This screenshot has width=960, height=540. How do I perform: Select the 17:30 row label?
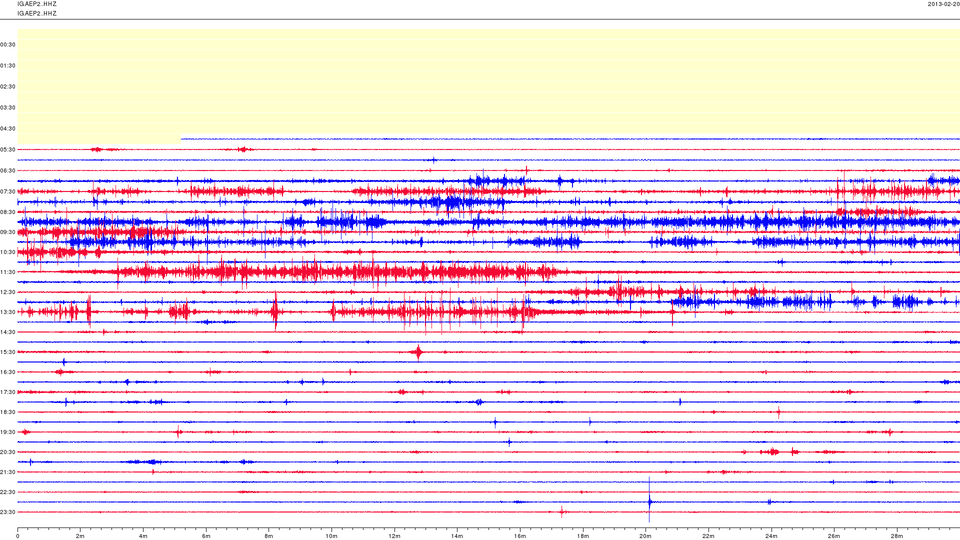[8, 392]
